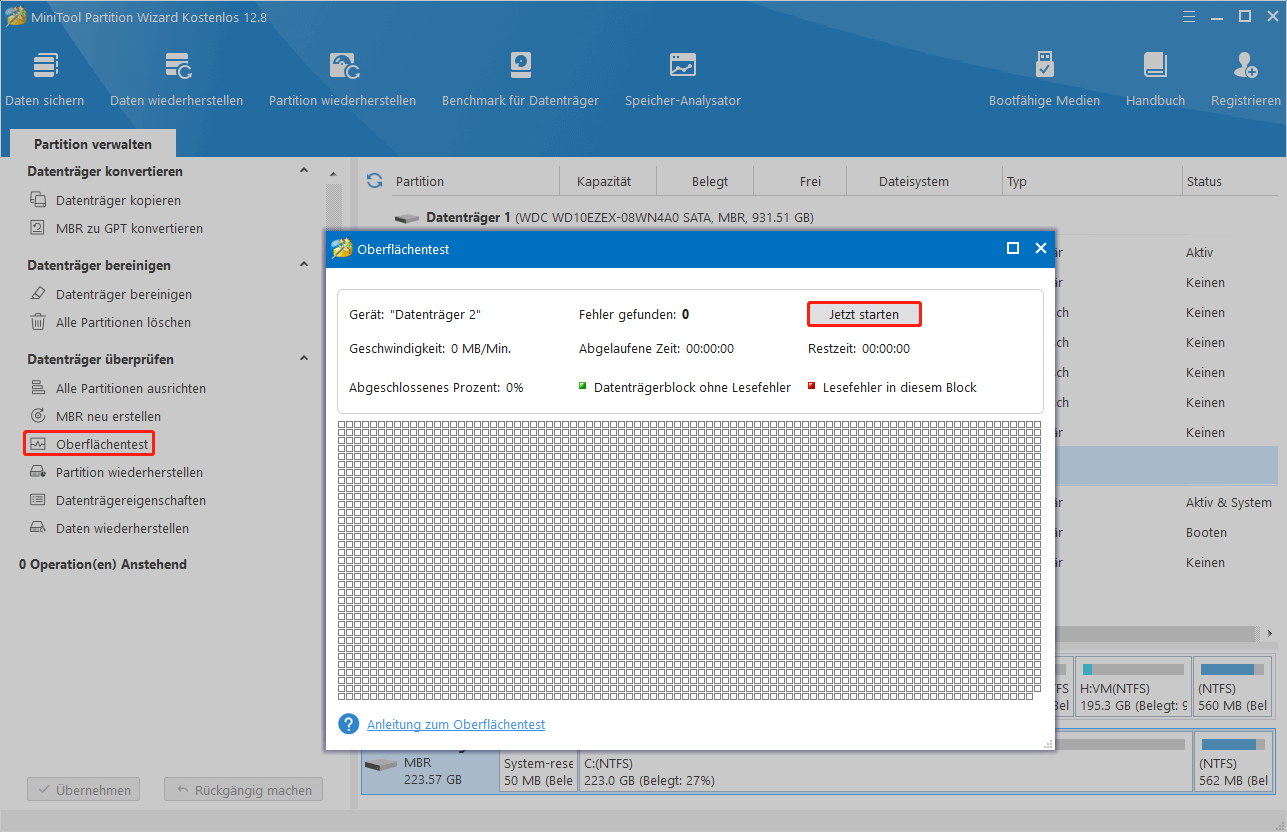
Task: Collapse Datenträger konvertieren section
Action: tap(304, 171)
